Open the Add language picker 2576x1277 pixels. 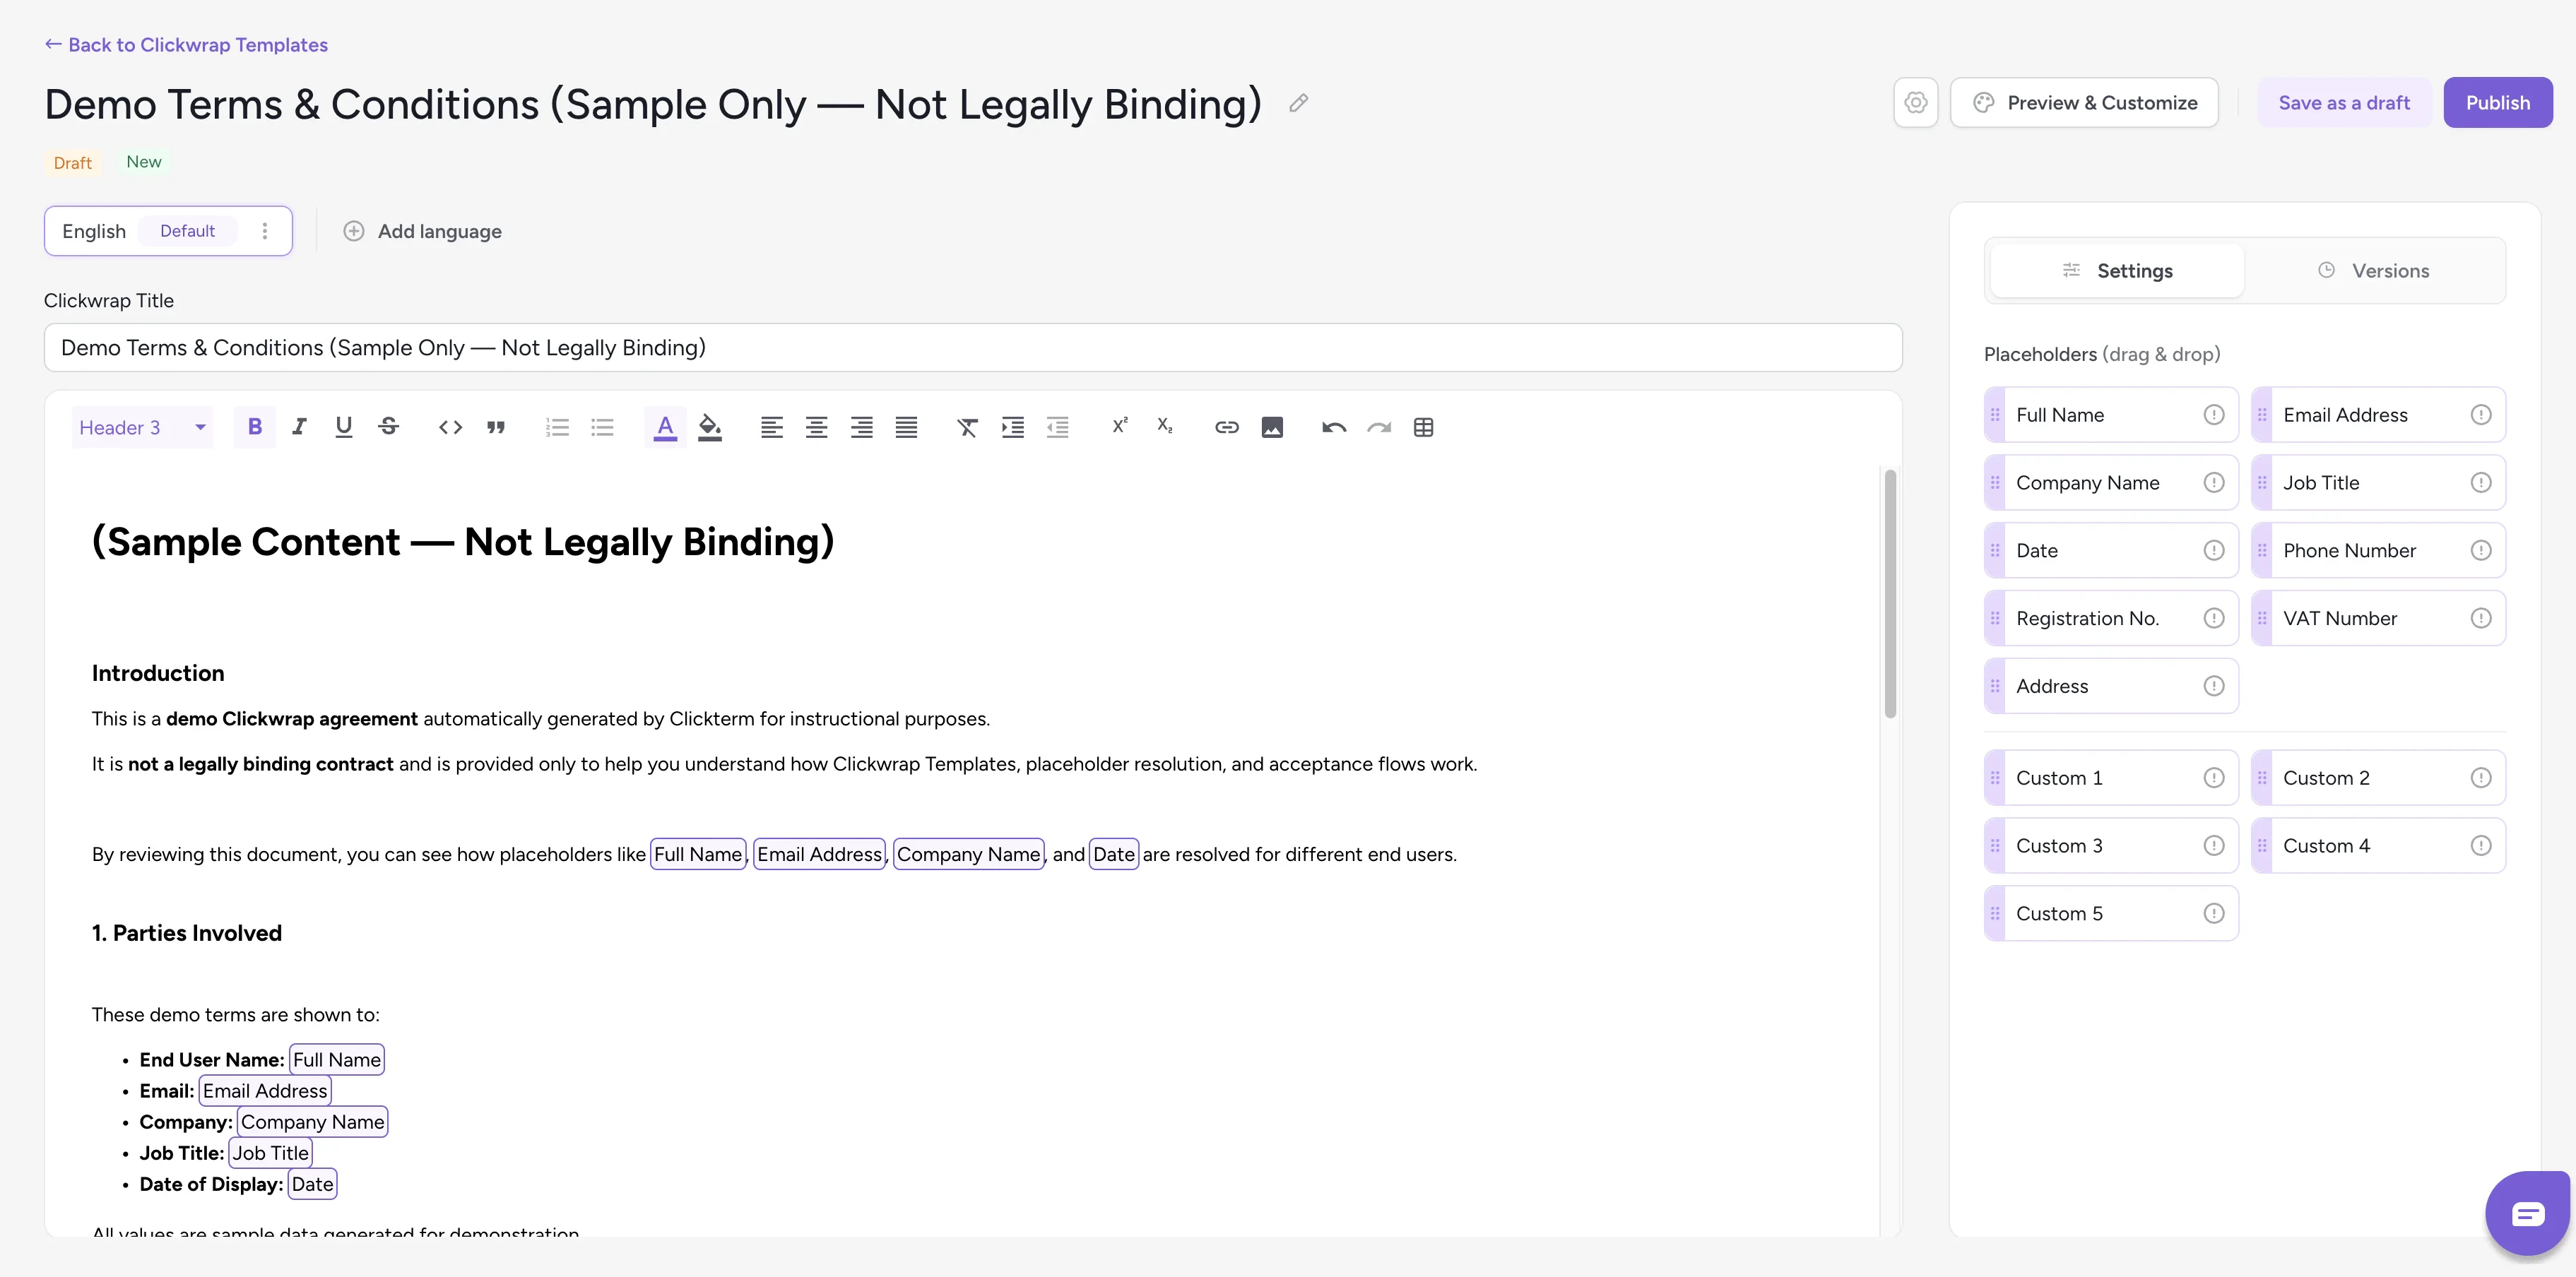point(422,231)
